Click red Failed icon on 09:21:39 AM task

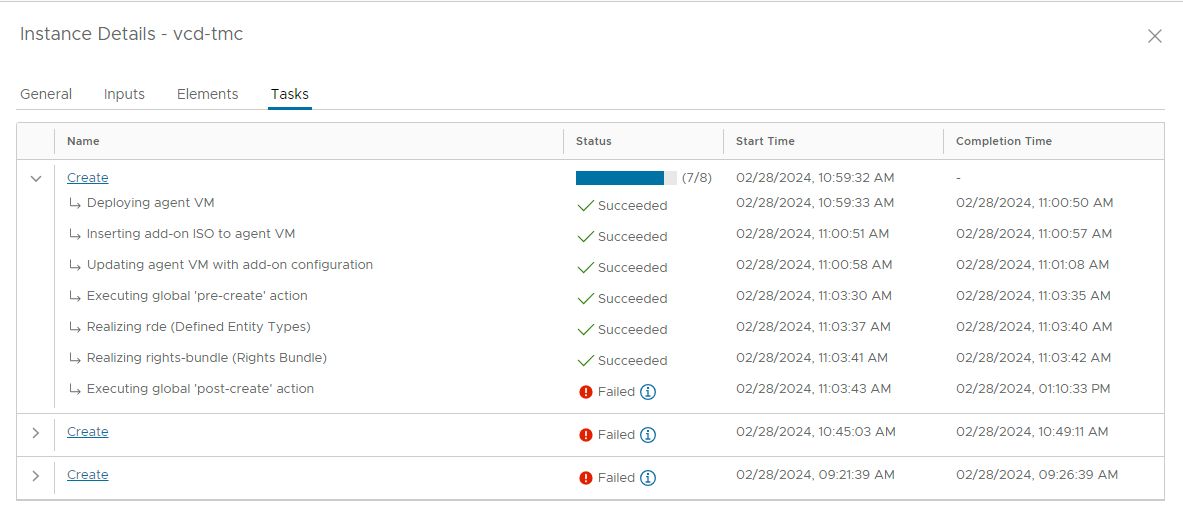[586, 478]
